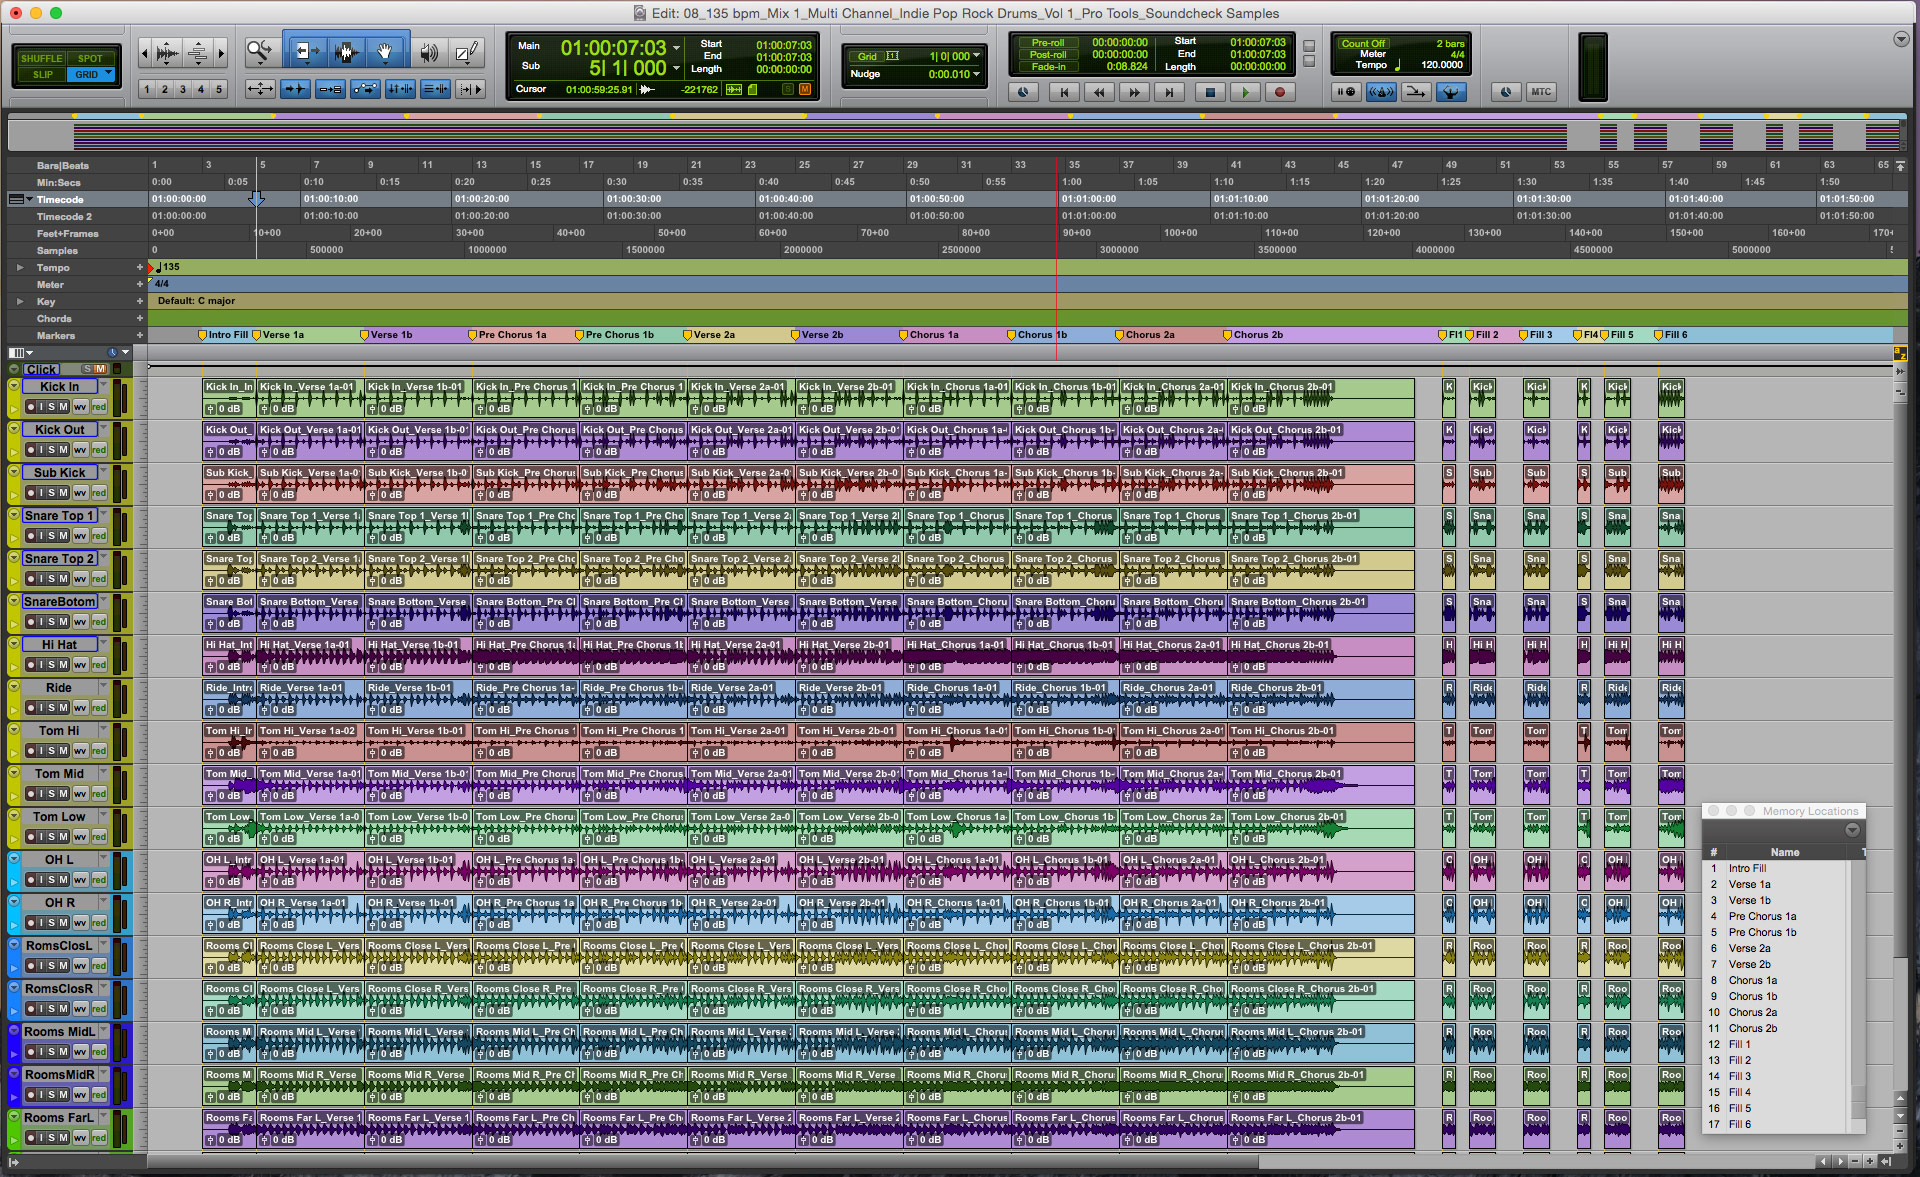The image size is (1920, 1177).
Task: Select the Pencil tool
Action: 466,52
